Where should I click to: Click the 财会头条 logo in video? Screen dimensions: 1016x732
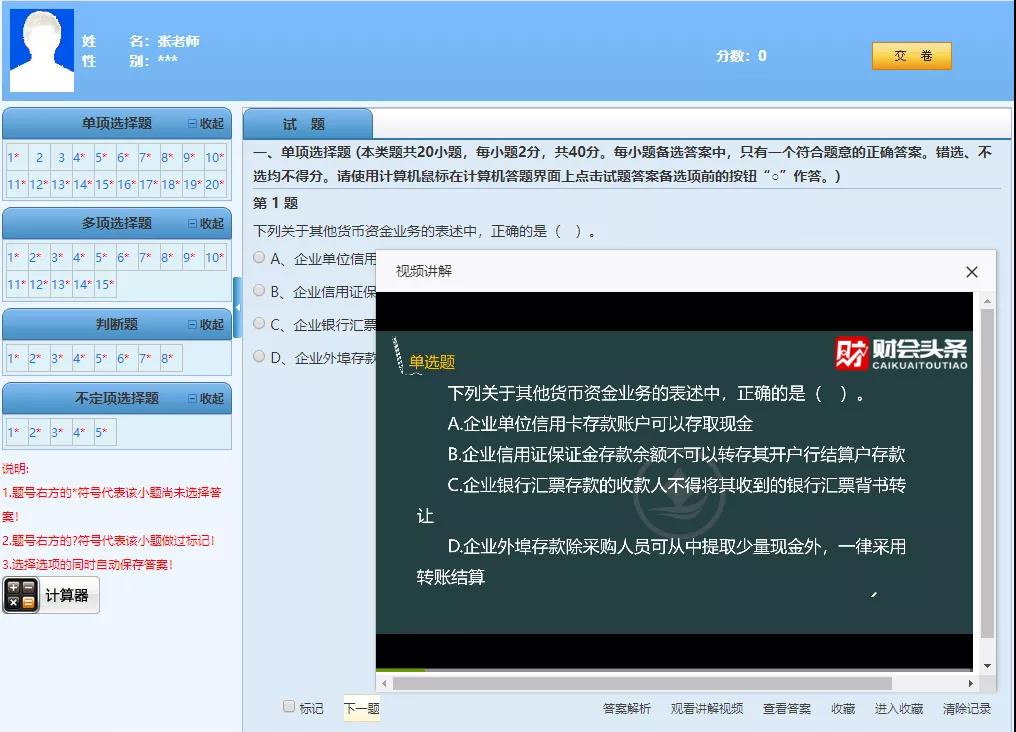[x=902, y=353]
